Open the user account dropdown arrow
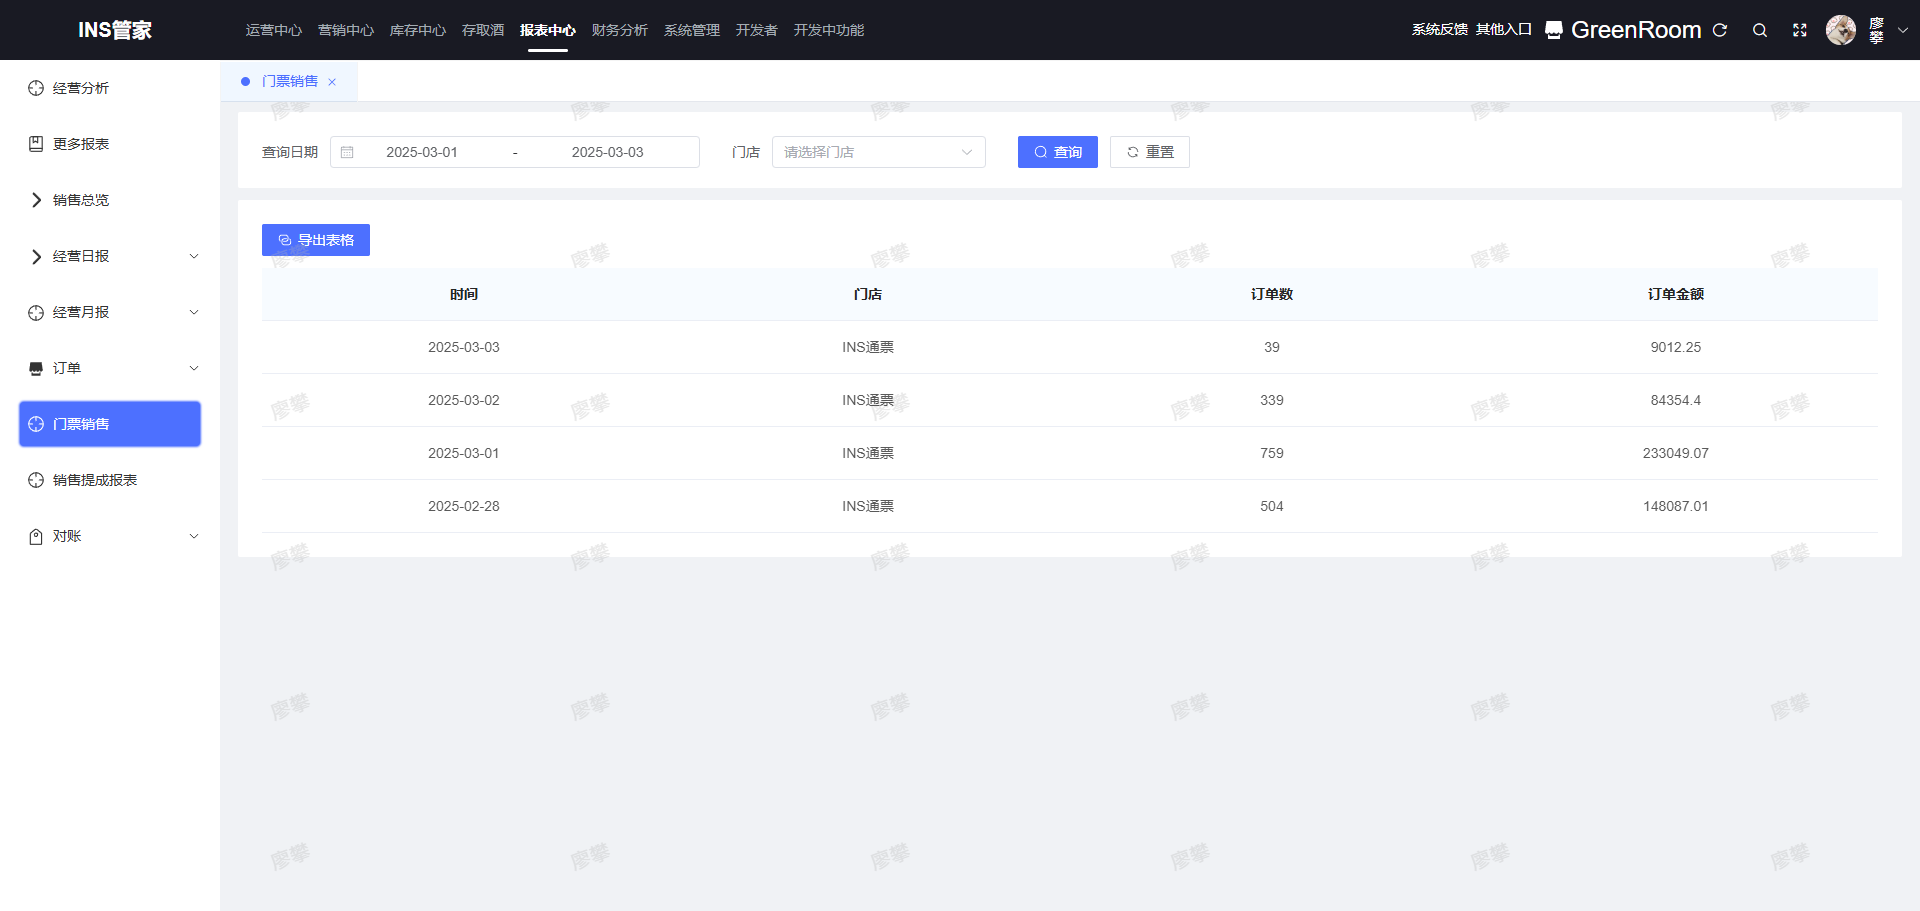This screenshot has height=911, width=1920. 1903,30
